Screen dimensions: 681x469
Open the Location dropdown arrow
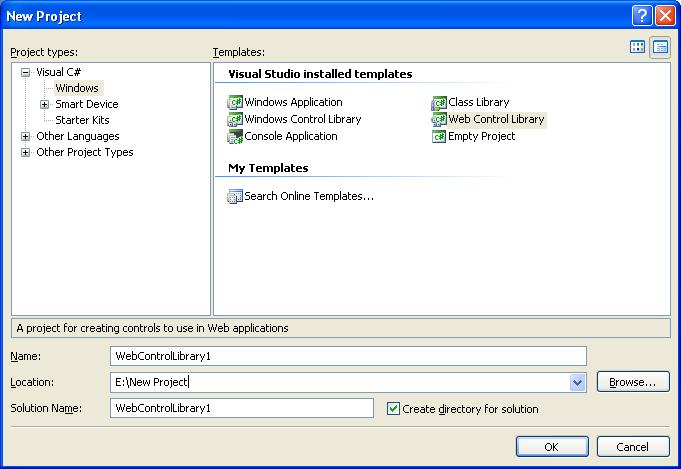click(x=577, y=383)
